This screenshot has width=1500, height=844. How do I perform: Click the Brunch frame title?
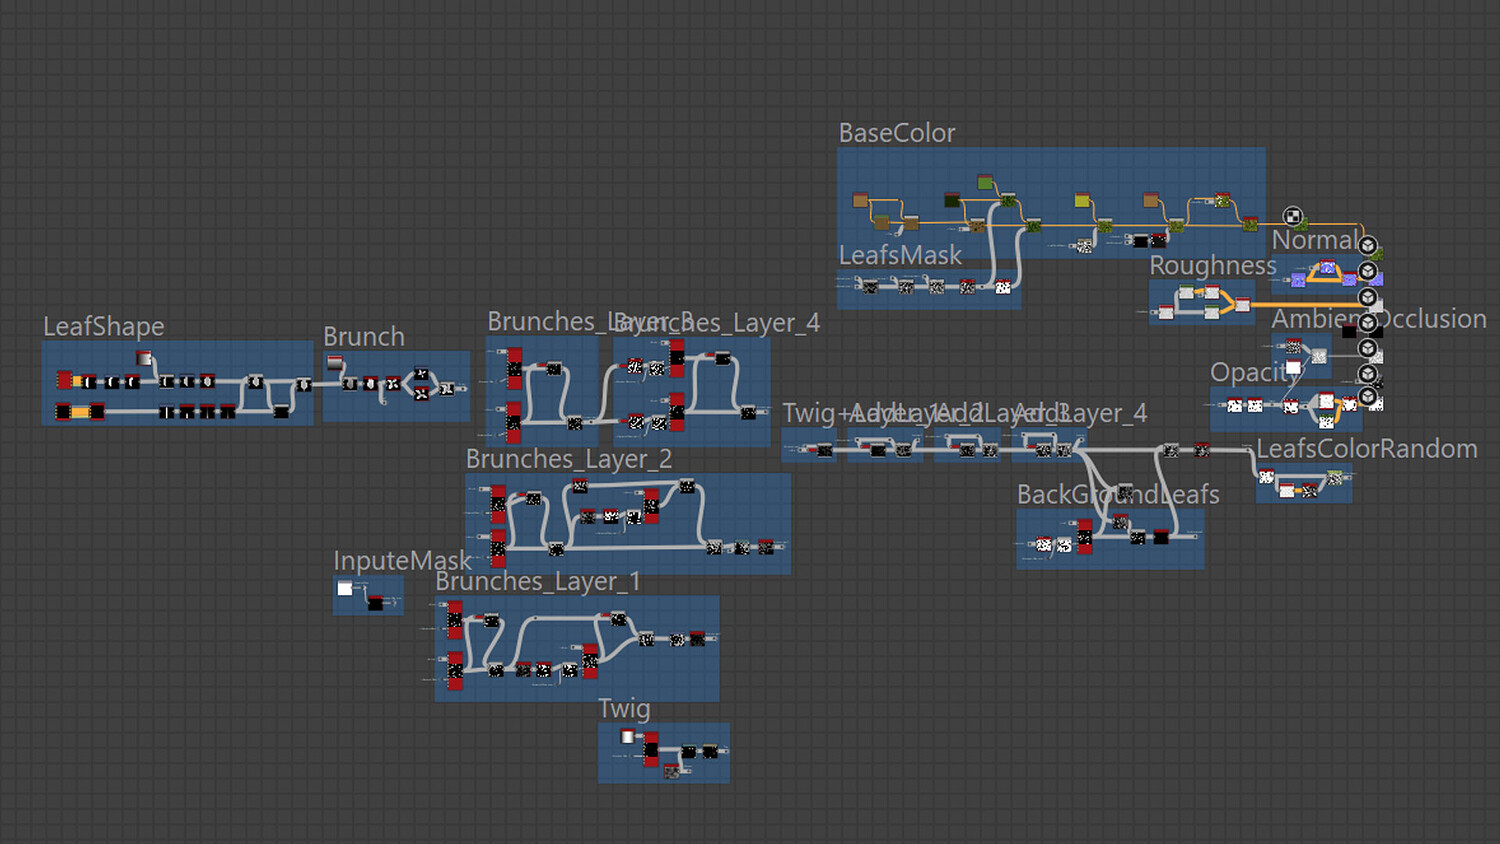364,337
